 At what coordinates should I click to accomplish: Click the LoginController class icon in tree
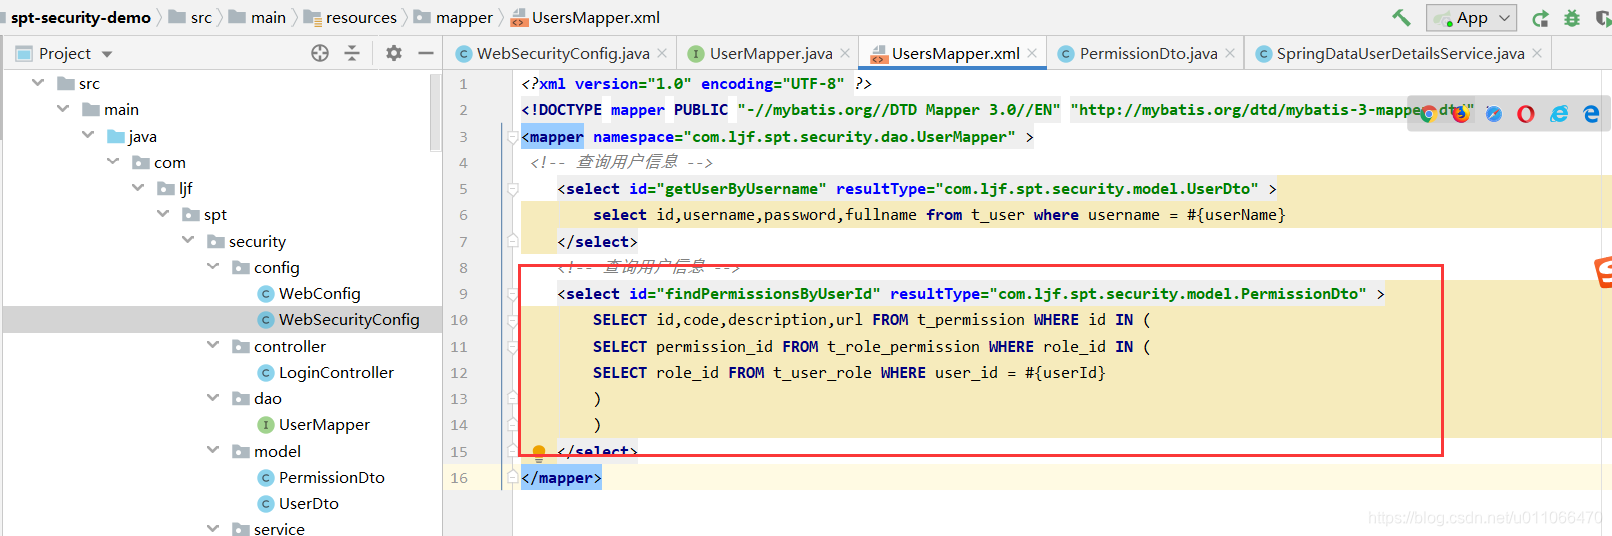pos(266,373)
